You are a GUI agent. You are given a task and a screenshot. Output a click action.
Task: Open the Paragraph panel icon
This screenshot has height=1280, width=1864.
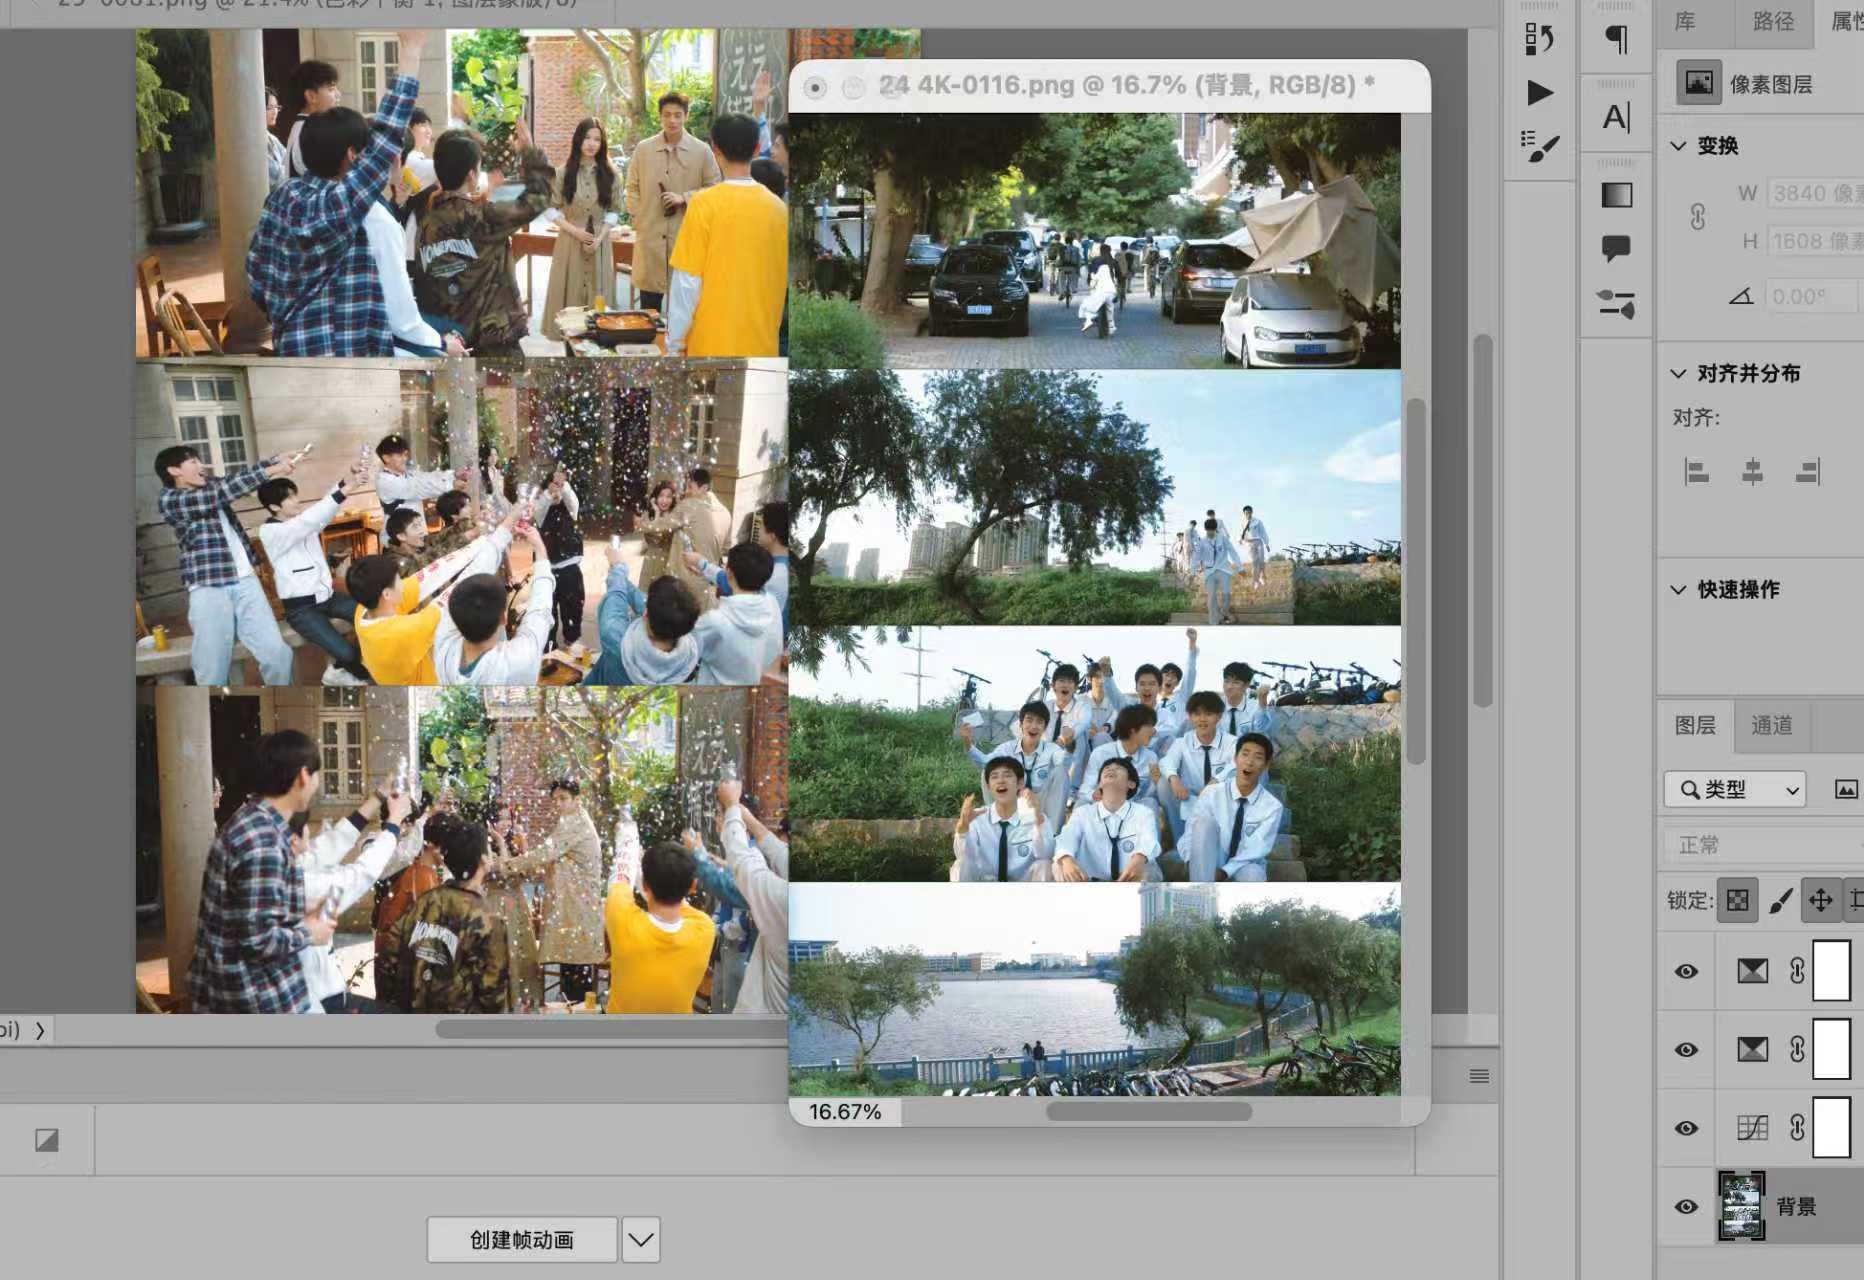(1616, 39)
